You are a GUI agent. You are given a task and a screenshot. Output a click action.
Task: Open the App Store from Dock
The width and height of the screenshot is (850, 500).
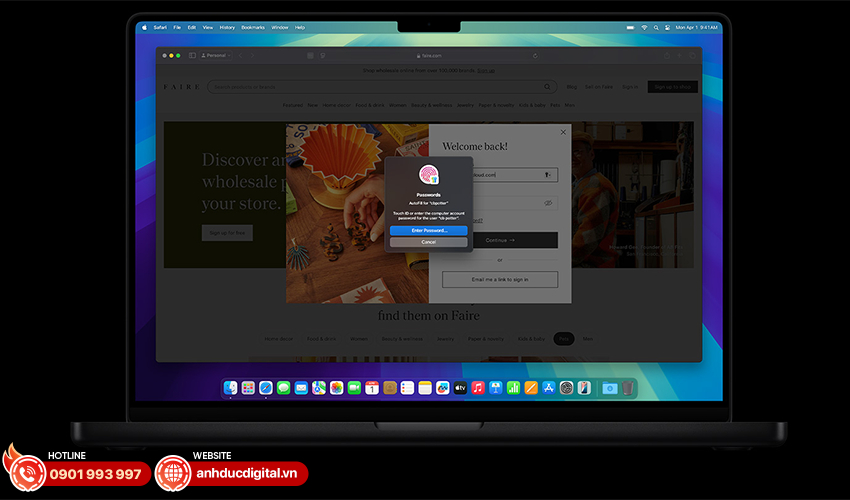(548, 388)
